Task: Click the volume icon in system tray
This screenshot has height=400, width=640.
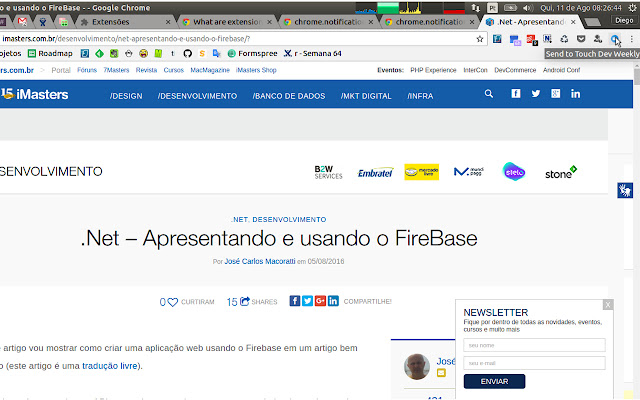Action: (x=528, y=8)
